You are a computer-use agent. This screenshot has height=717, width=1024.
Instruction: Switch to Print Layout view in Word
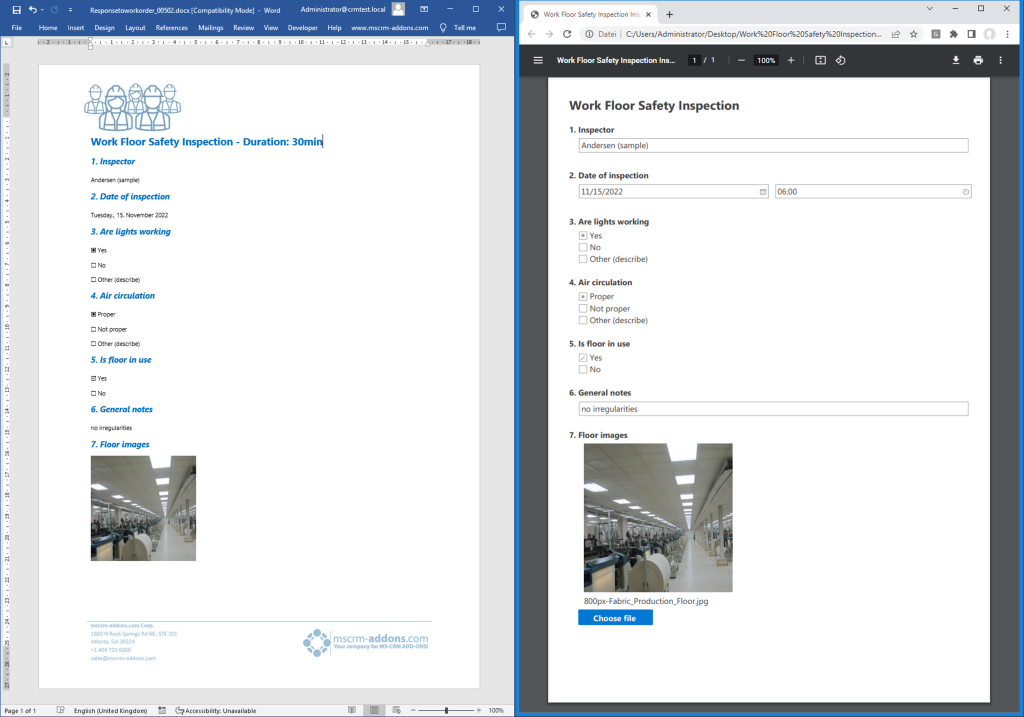[x=374, y=710]
